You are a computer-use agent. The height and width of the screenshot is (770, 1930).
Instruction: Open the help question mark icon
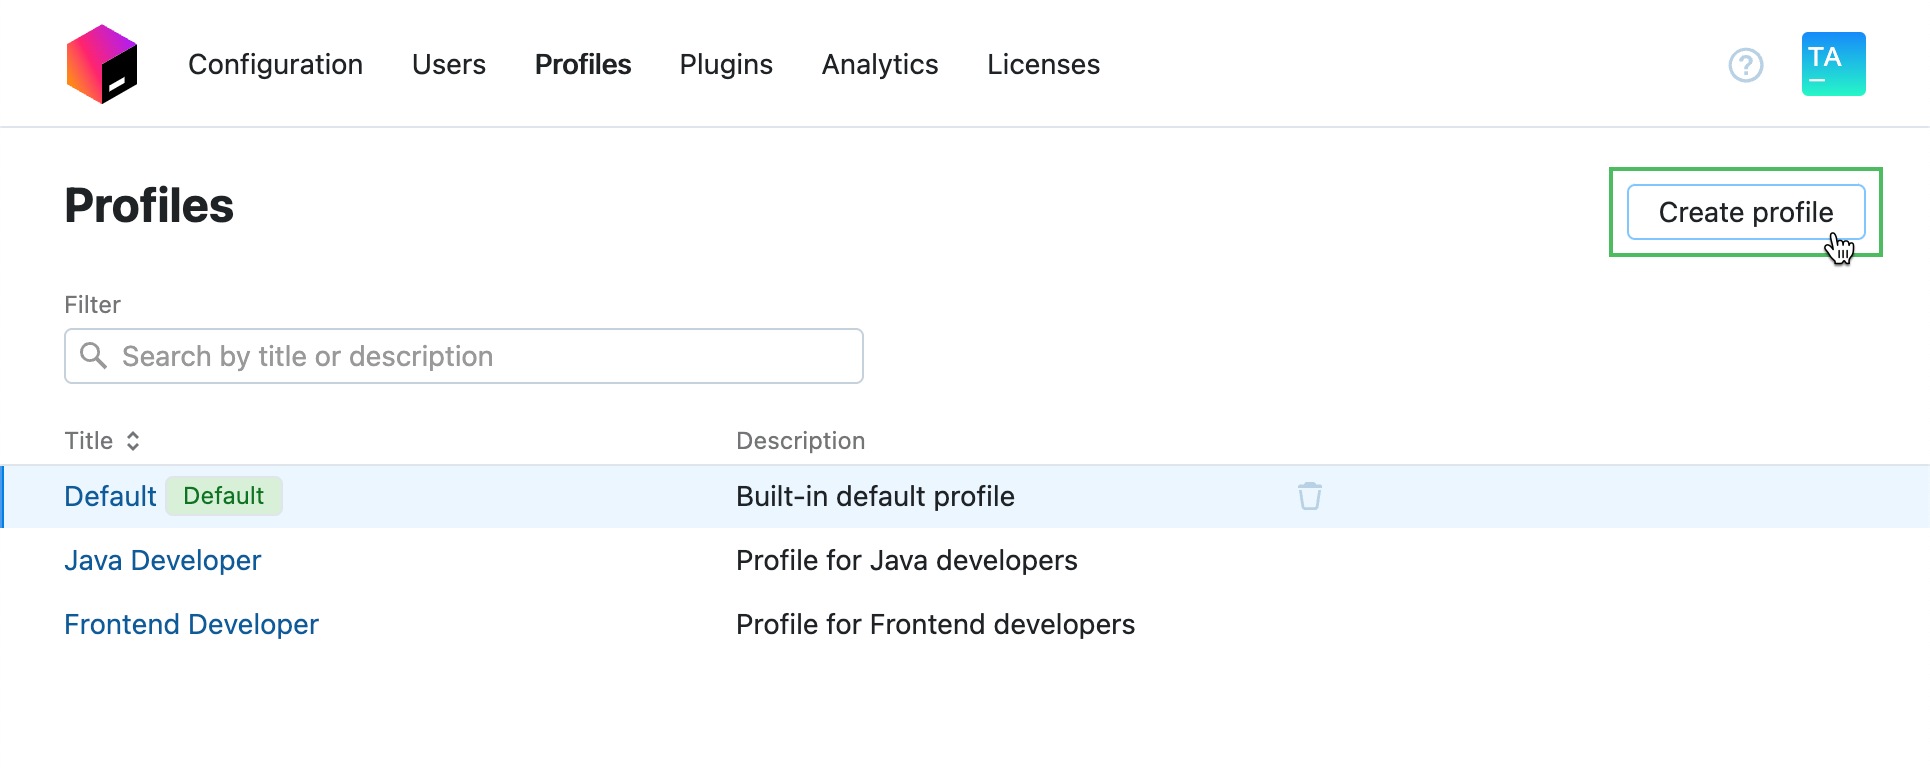[1746, 65]
